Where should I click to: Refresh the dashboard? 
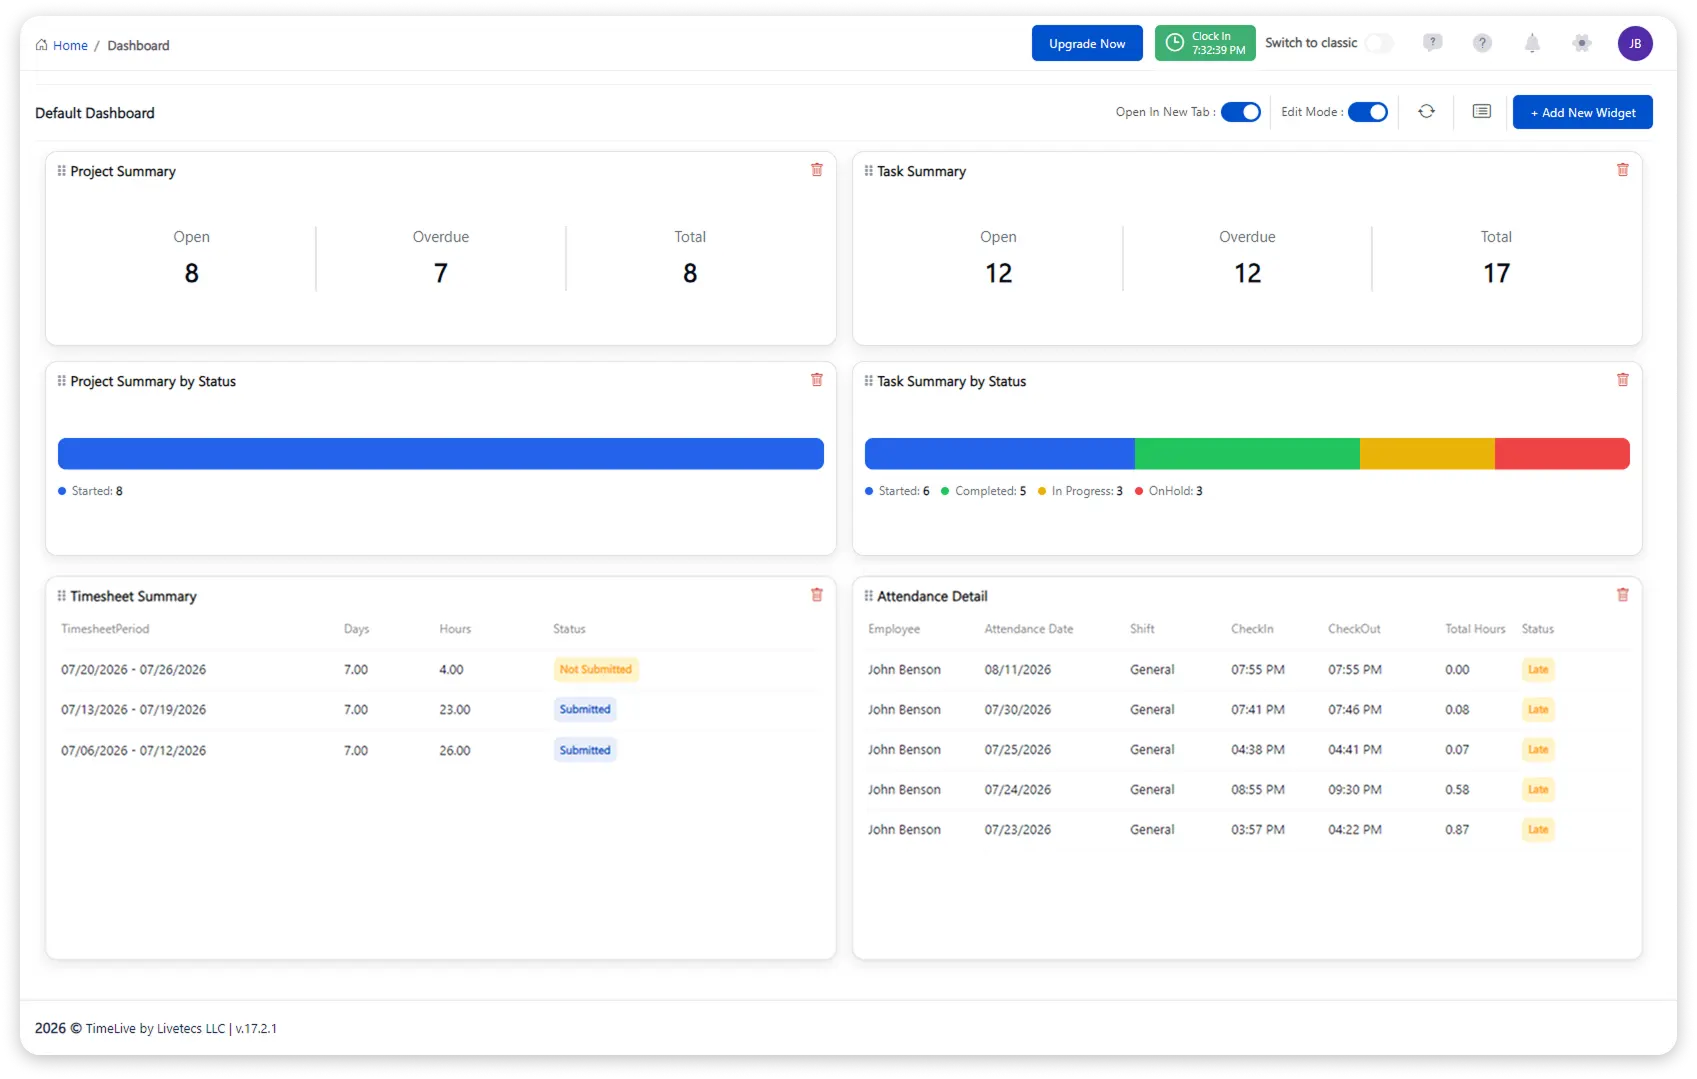click(1426, 112)
